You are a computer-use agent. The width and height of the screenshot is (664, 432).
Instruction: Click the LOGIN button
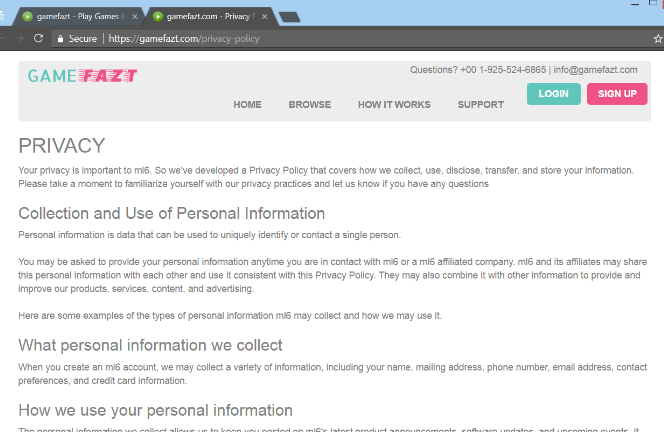pos(553,94)
